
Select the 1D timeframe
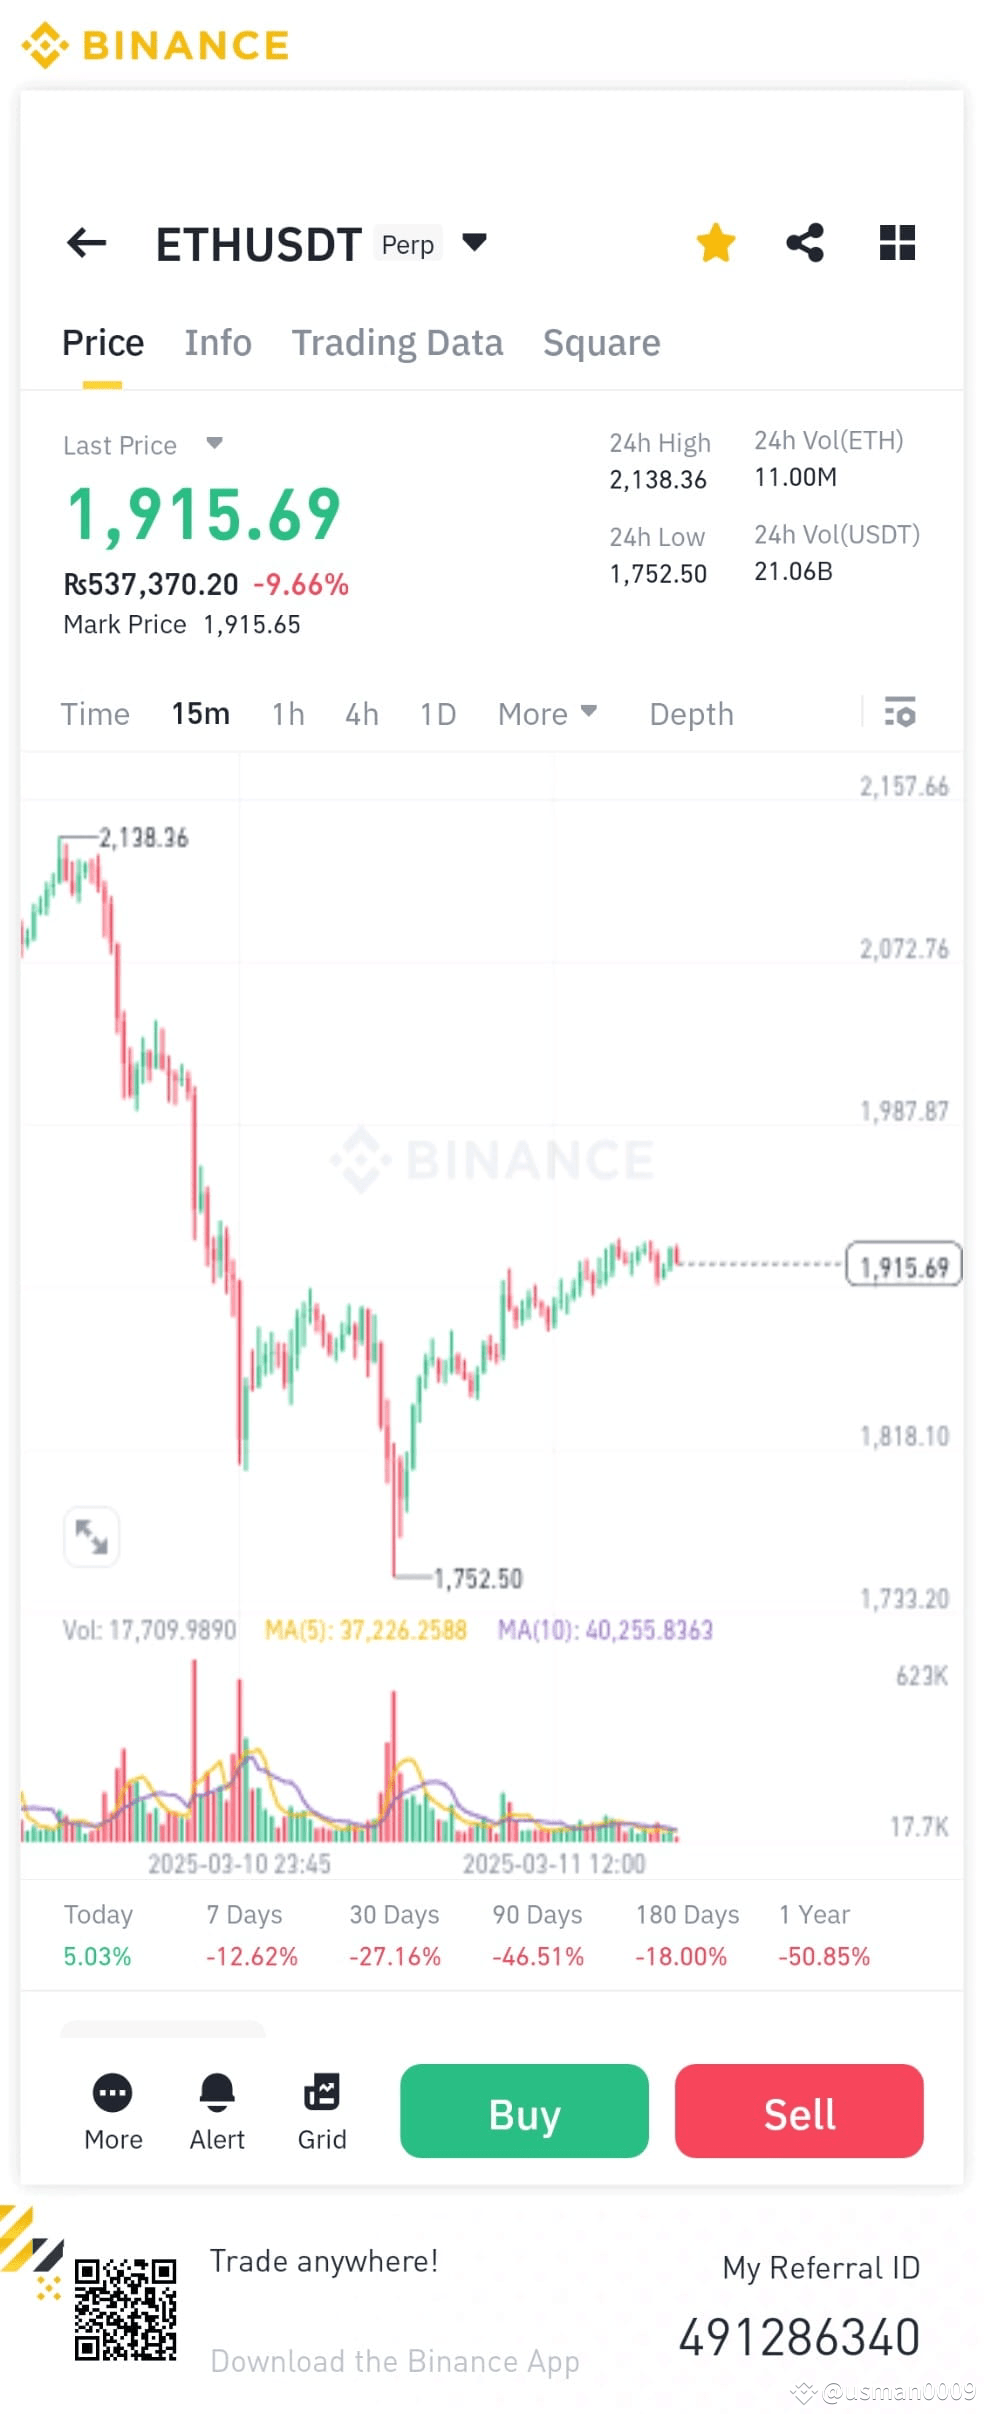[x=437, y=714]
